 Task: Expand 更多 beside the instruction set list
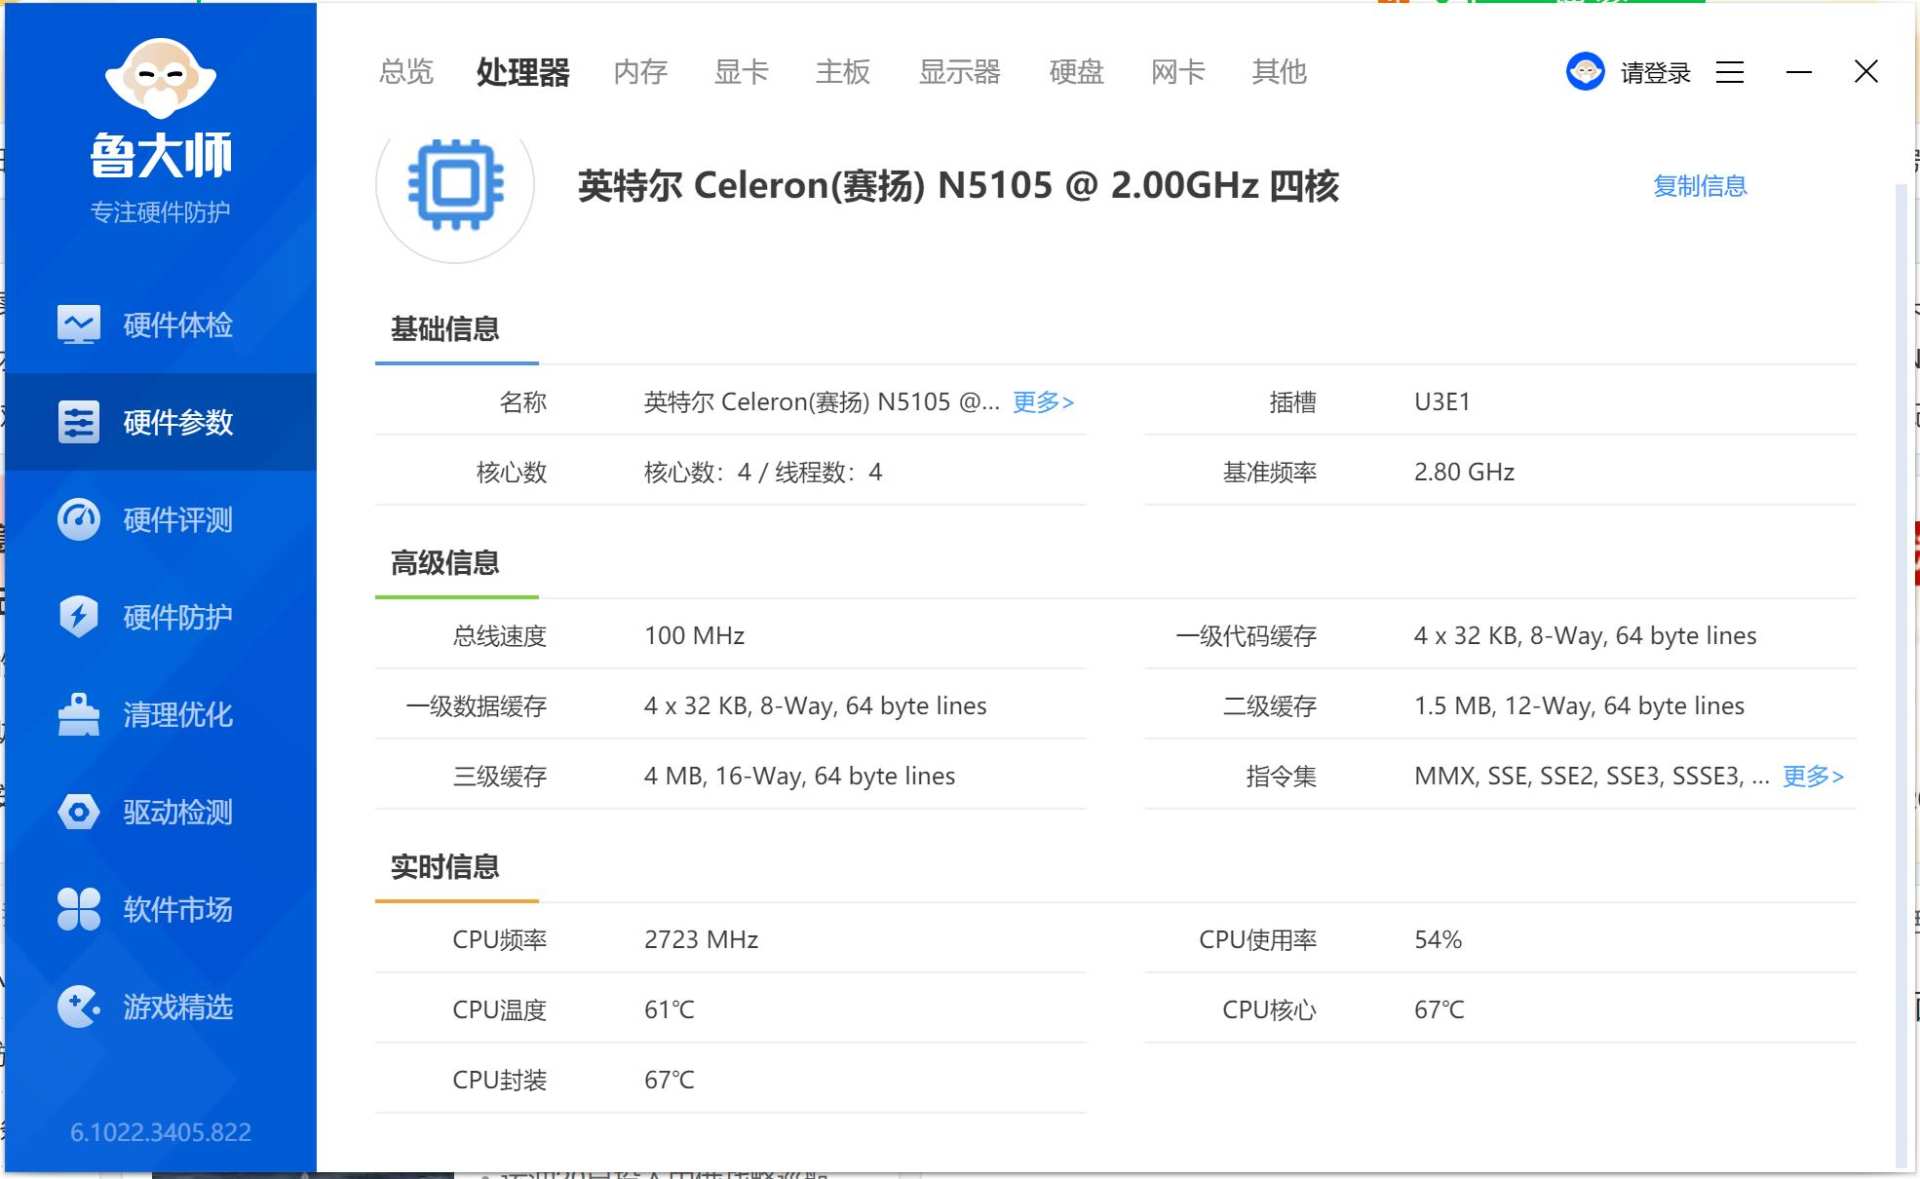tap(1812, 776)
